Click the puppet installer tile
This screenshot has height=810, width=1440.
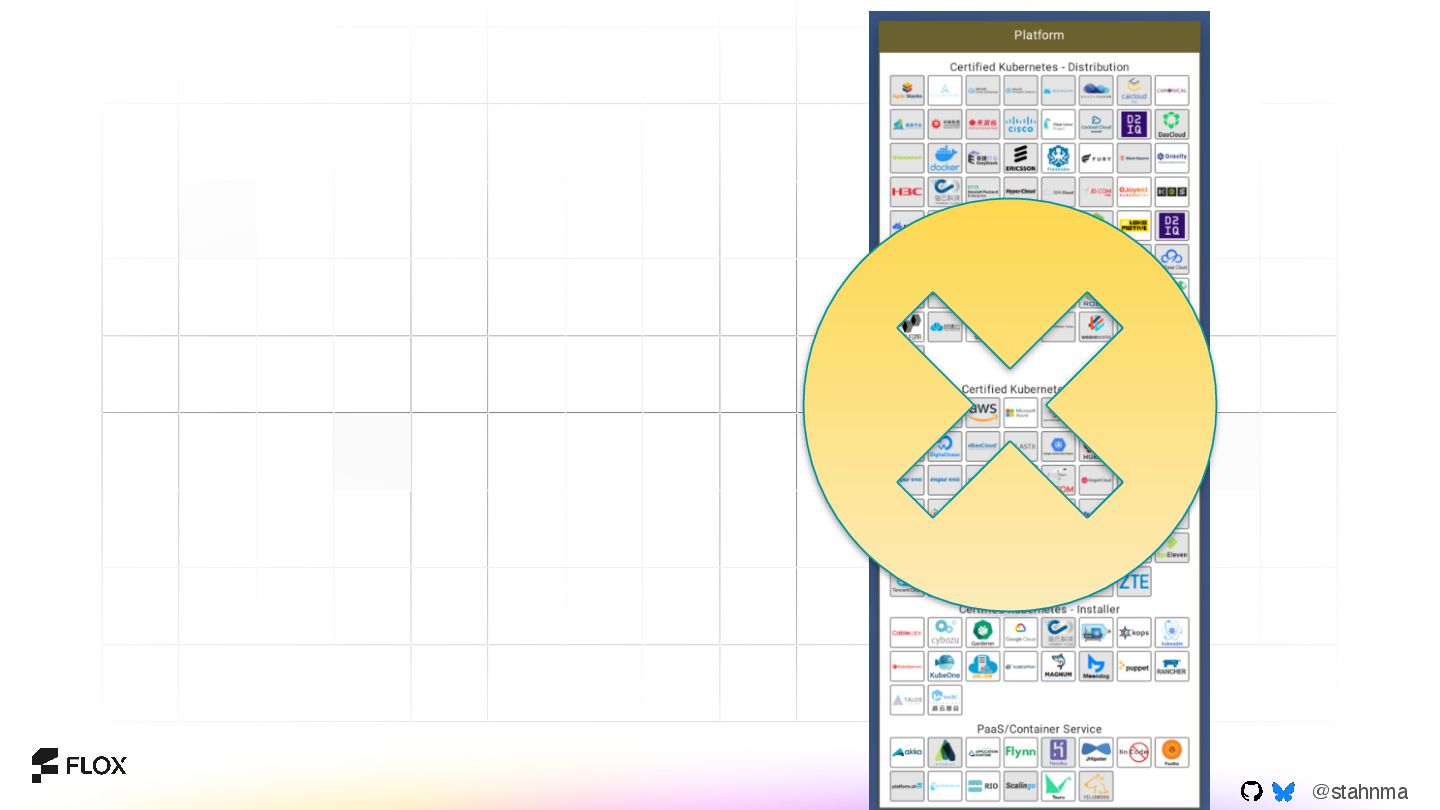pyautogui.click(x=1134, y=666)
